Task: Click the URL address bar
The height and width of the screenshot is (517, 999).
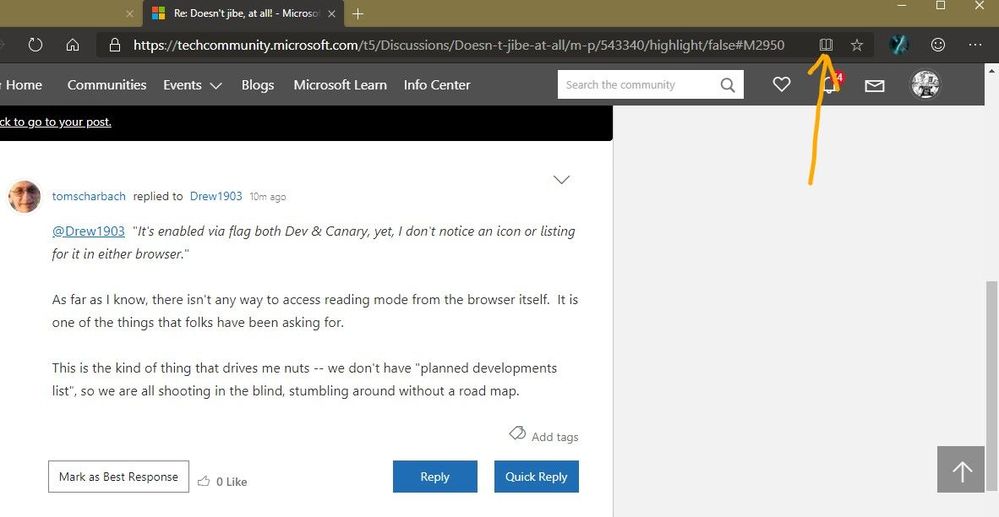Action: pos(459,45)
